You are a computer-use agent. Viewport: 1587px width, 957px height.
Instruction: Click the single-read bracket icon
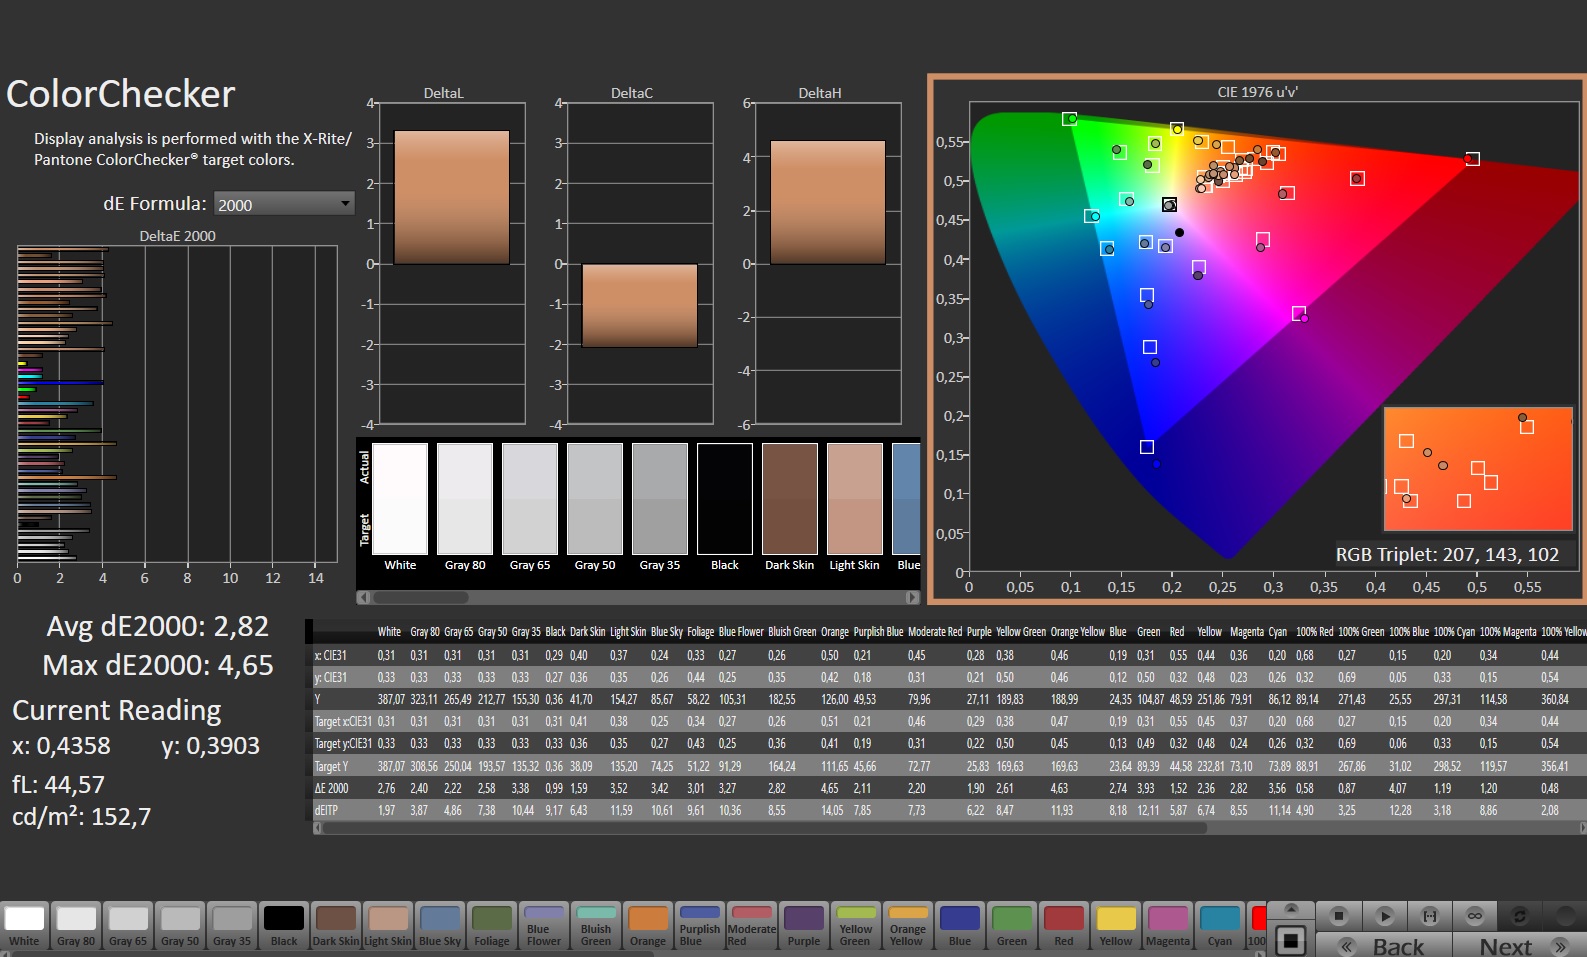[x=1430, y=915]
